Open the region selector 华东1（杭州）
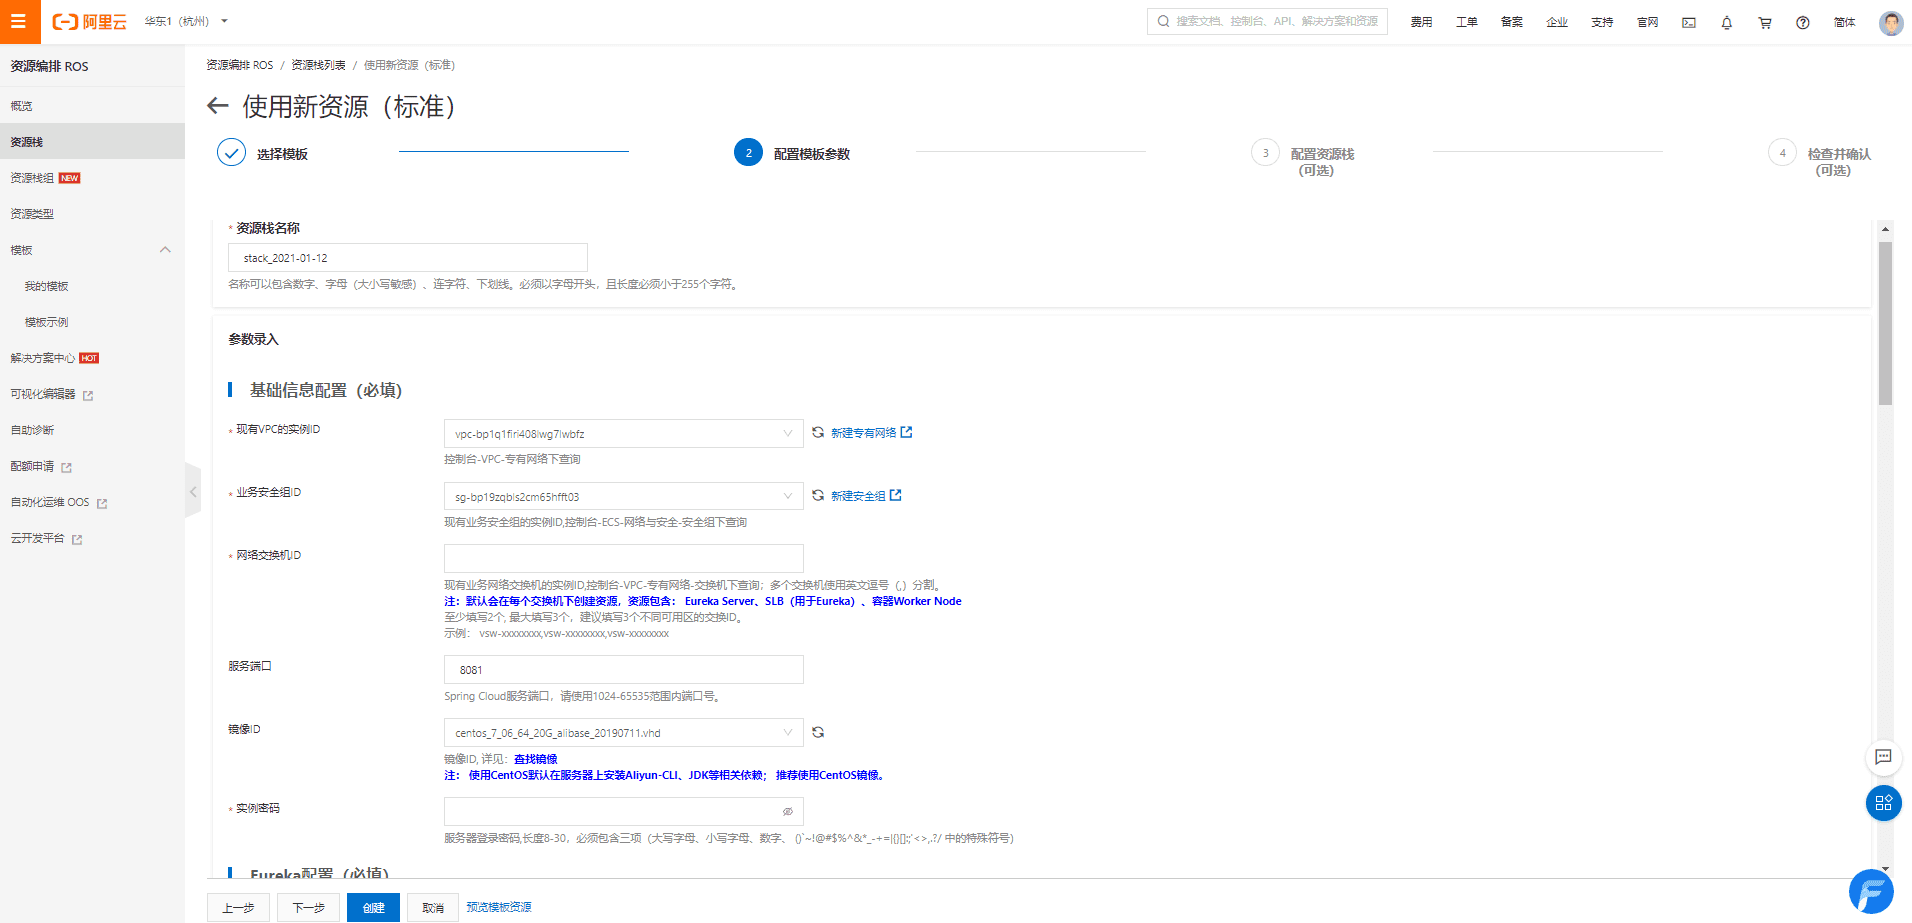Viewport: 1912px width, 923px height. 186,21
